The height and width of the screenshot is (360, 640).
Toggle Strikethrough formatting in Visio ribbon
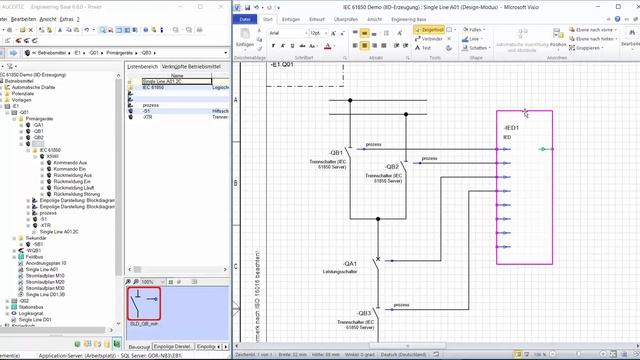tap(302, 46)
